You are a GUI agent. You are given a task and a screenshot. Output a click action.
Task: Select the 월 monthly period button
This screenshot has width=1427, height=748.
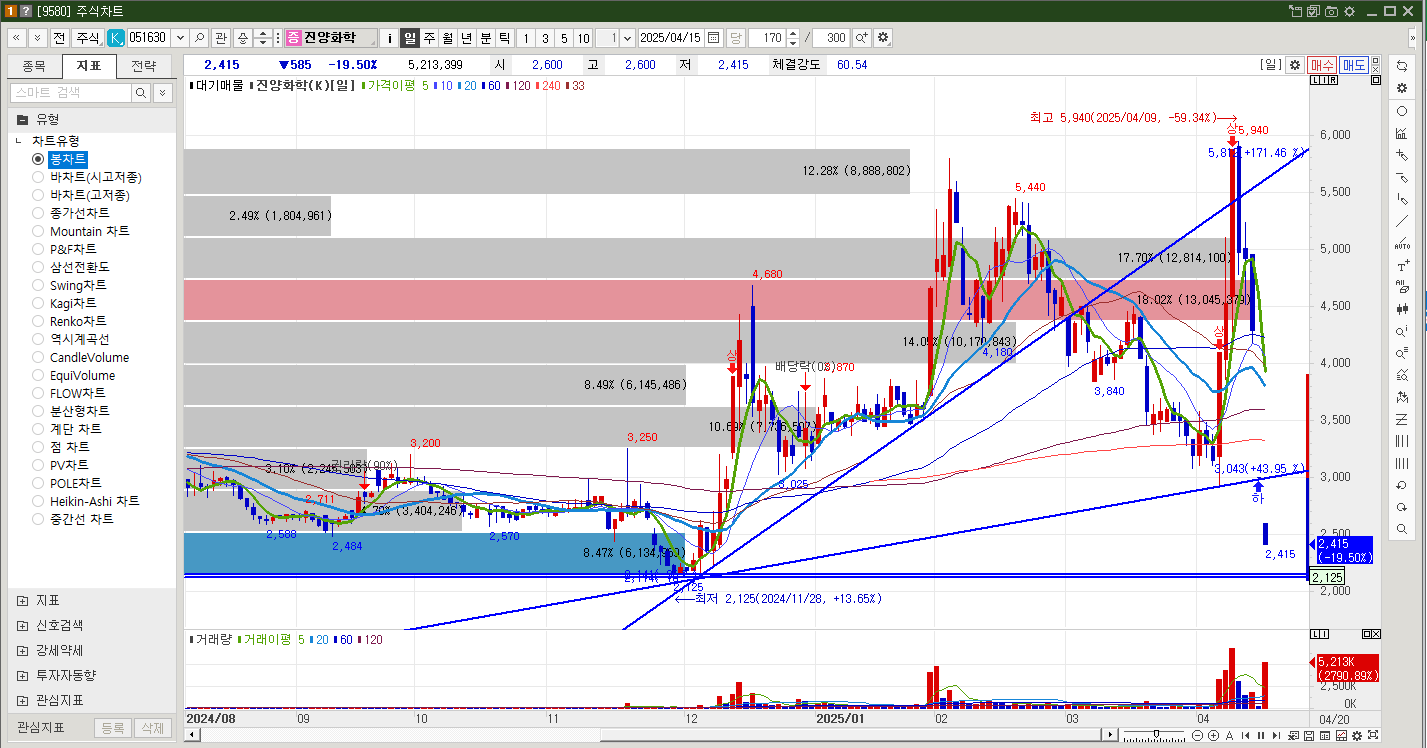[x=448, y=37]
